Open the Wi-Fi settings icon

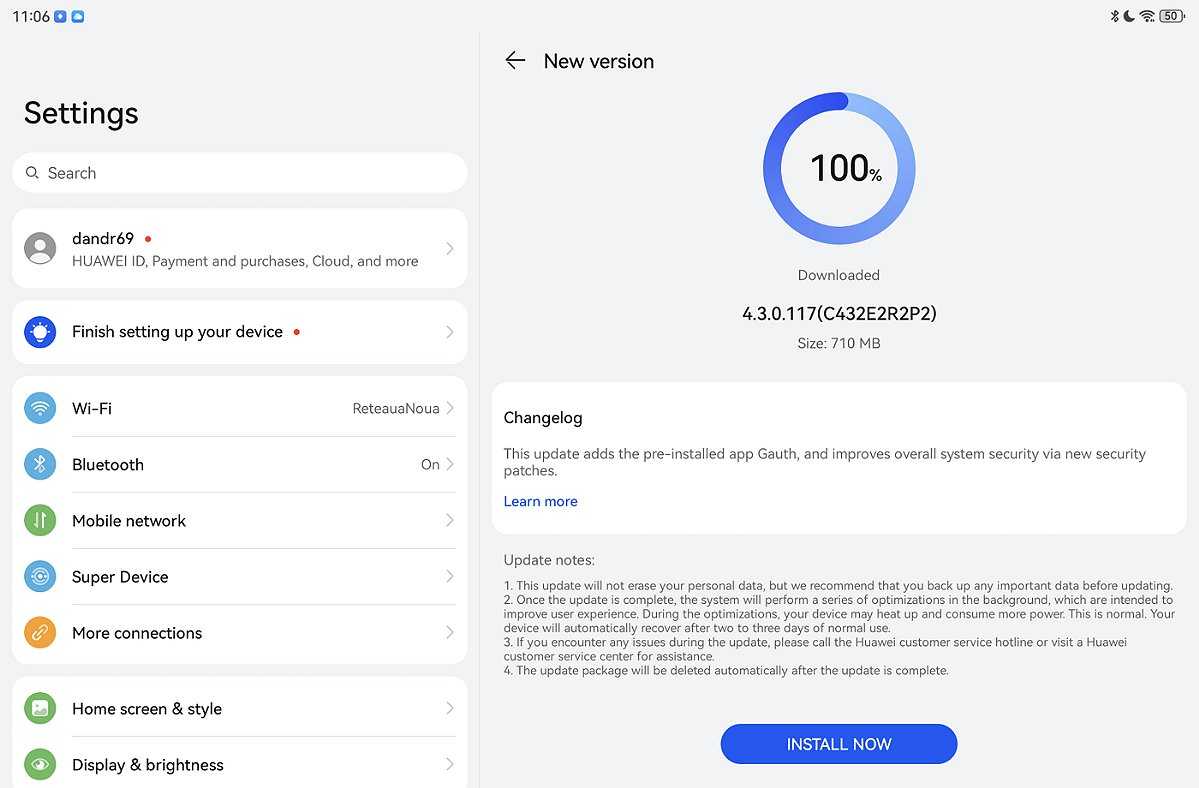[x=40, y=408]
